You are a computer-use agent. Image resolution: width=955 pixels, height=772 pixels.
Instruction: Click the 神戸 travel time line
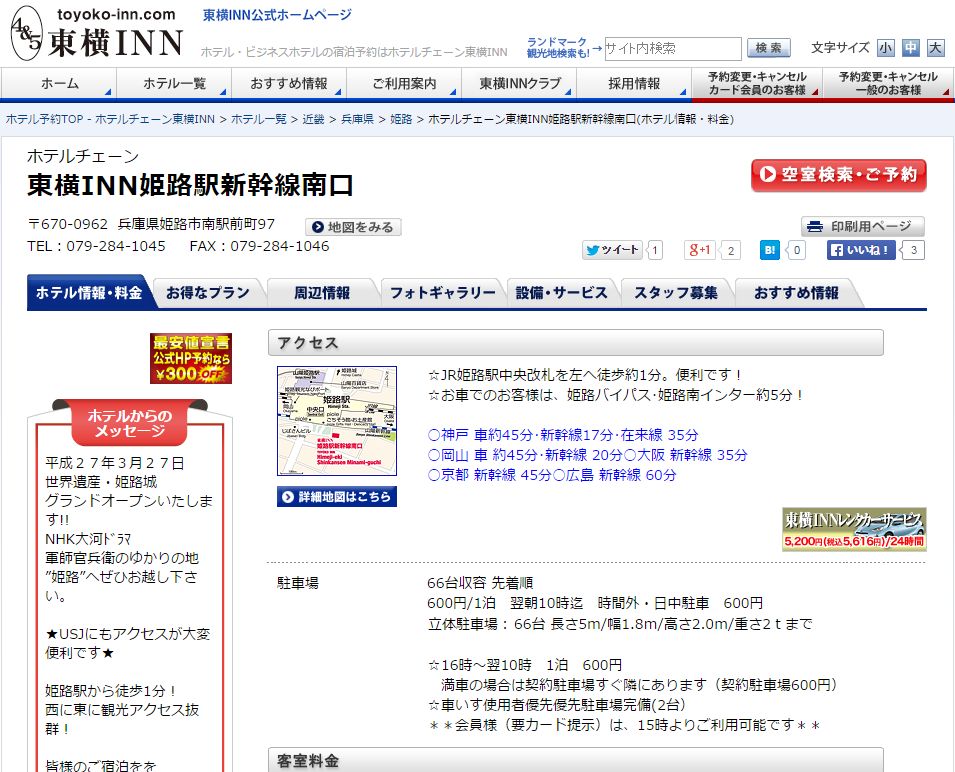tap(563, 435)
